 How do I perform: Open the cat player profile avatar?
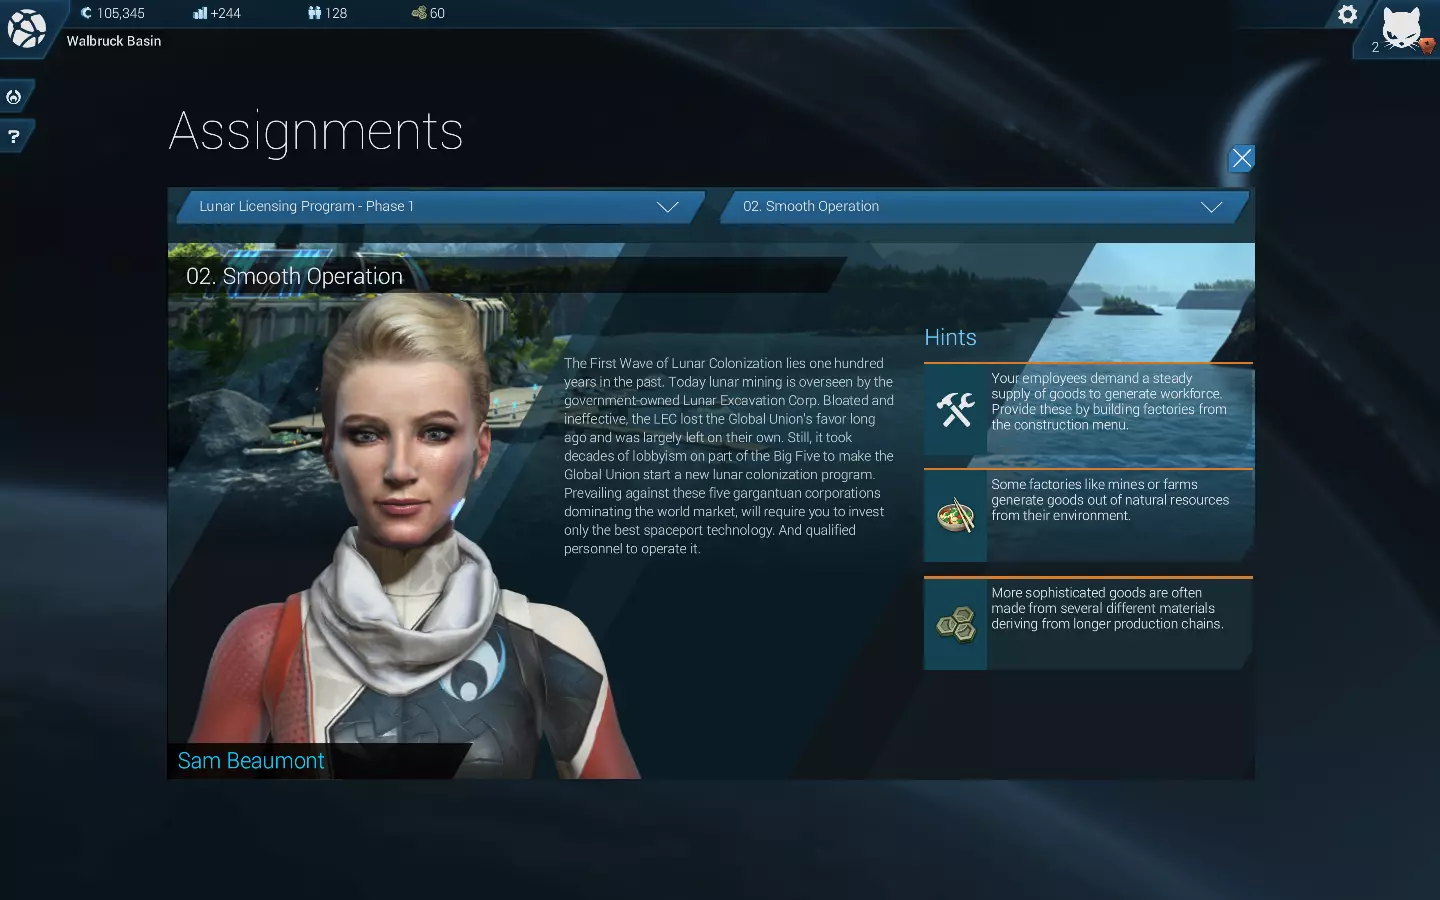[x=1402, y=28]
